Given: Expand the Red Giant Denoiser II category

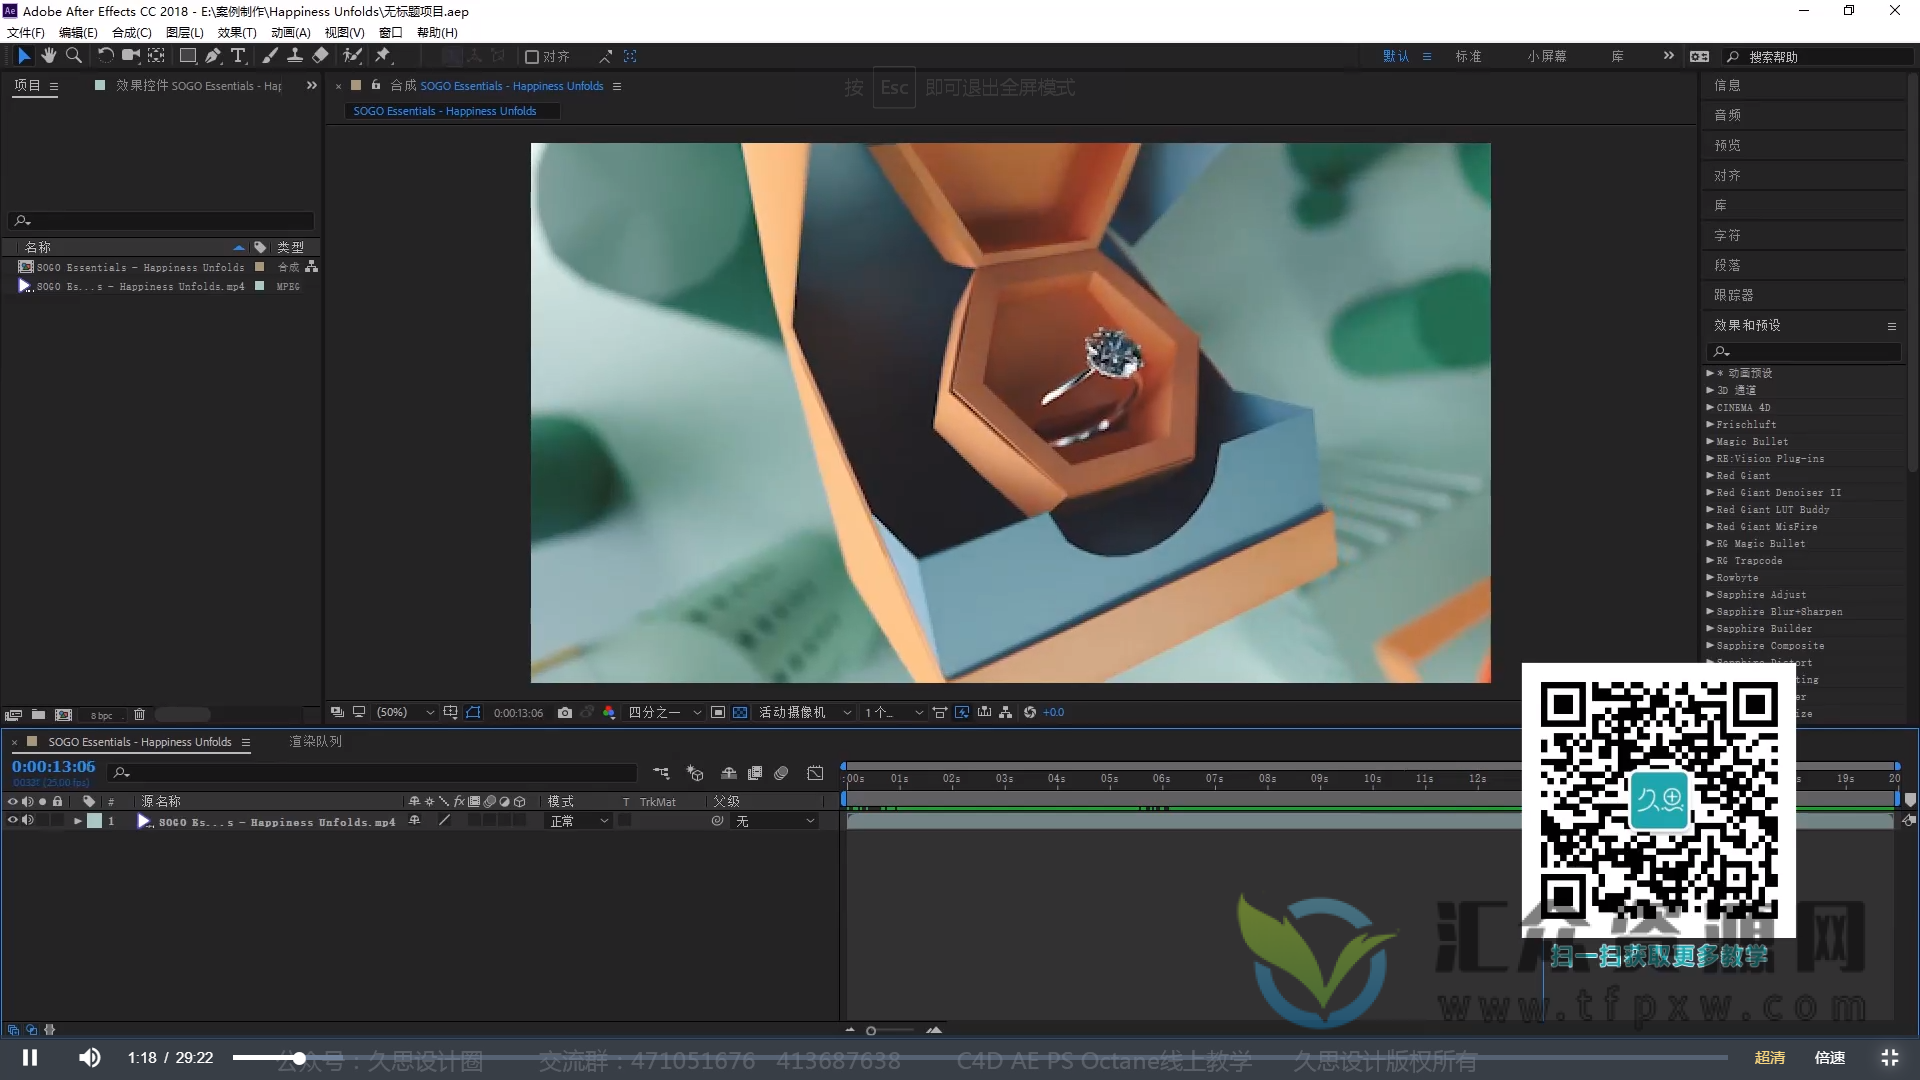Looking at the screenshot, I should (1710, 492).
